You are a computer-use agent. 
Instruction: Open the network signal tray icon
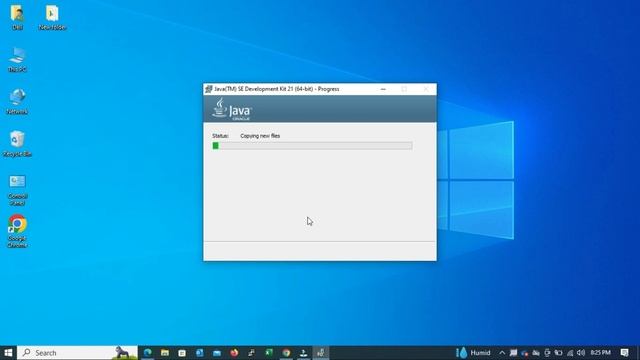570,353
